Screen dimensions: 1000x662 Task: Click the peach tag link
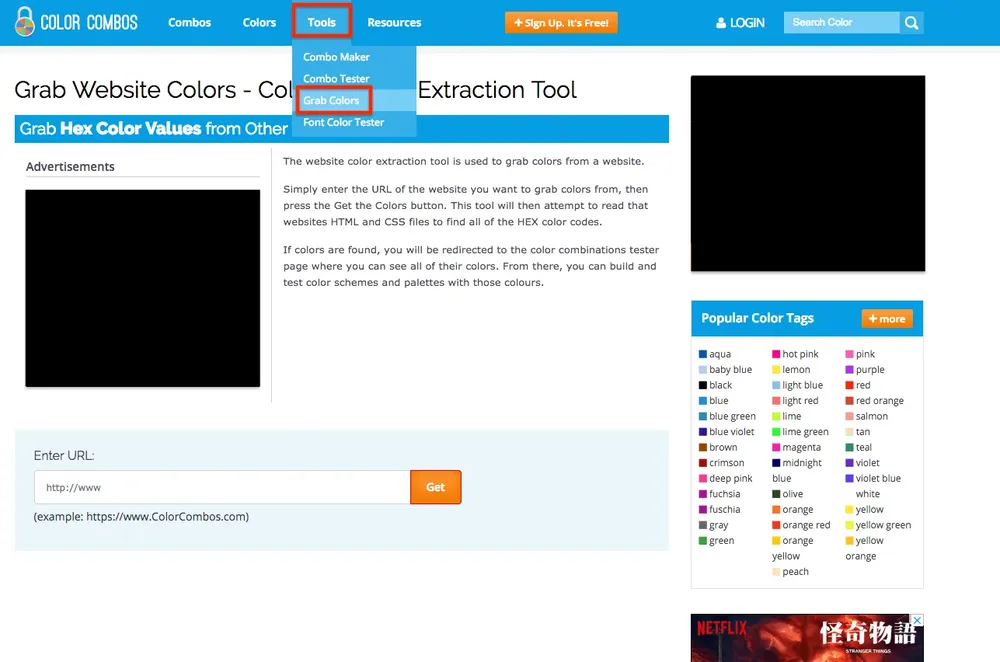point(795,572)
